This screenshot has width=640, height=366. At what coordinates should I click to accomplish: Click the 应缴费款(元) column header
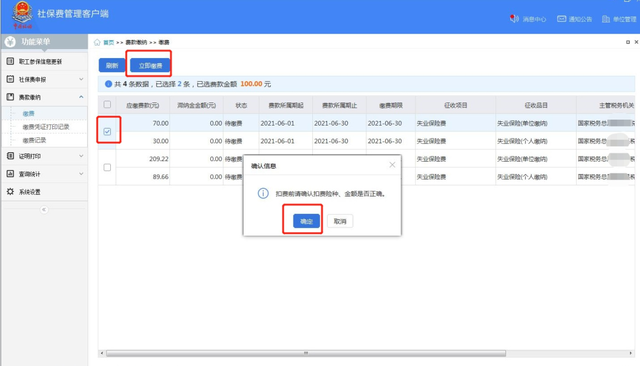(x=142, y=105)
